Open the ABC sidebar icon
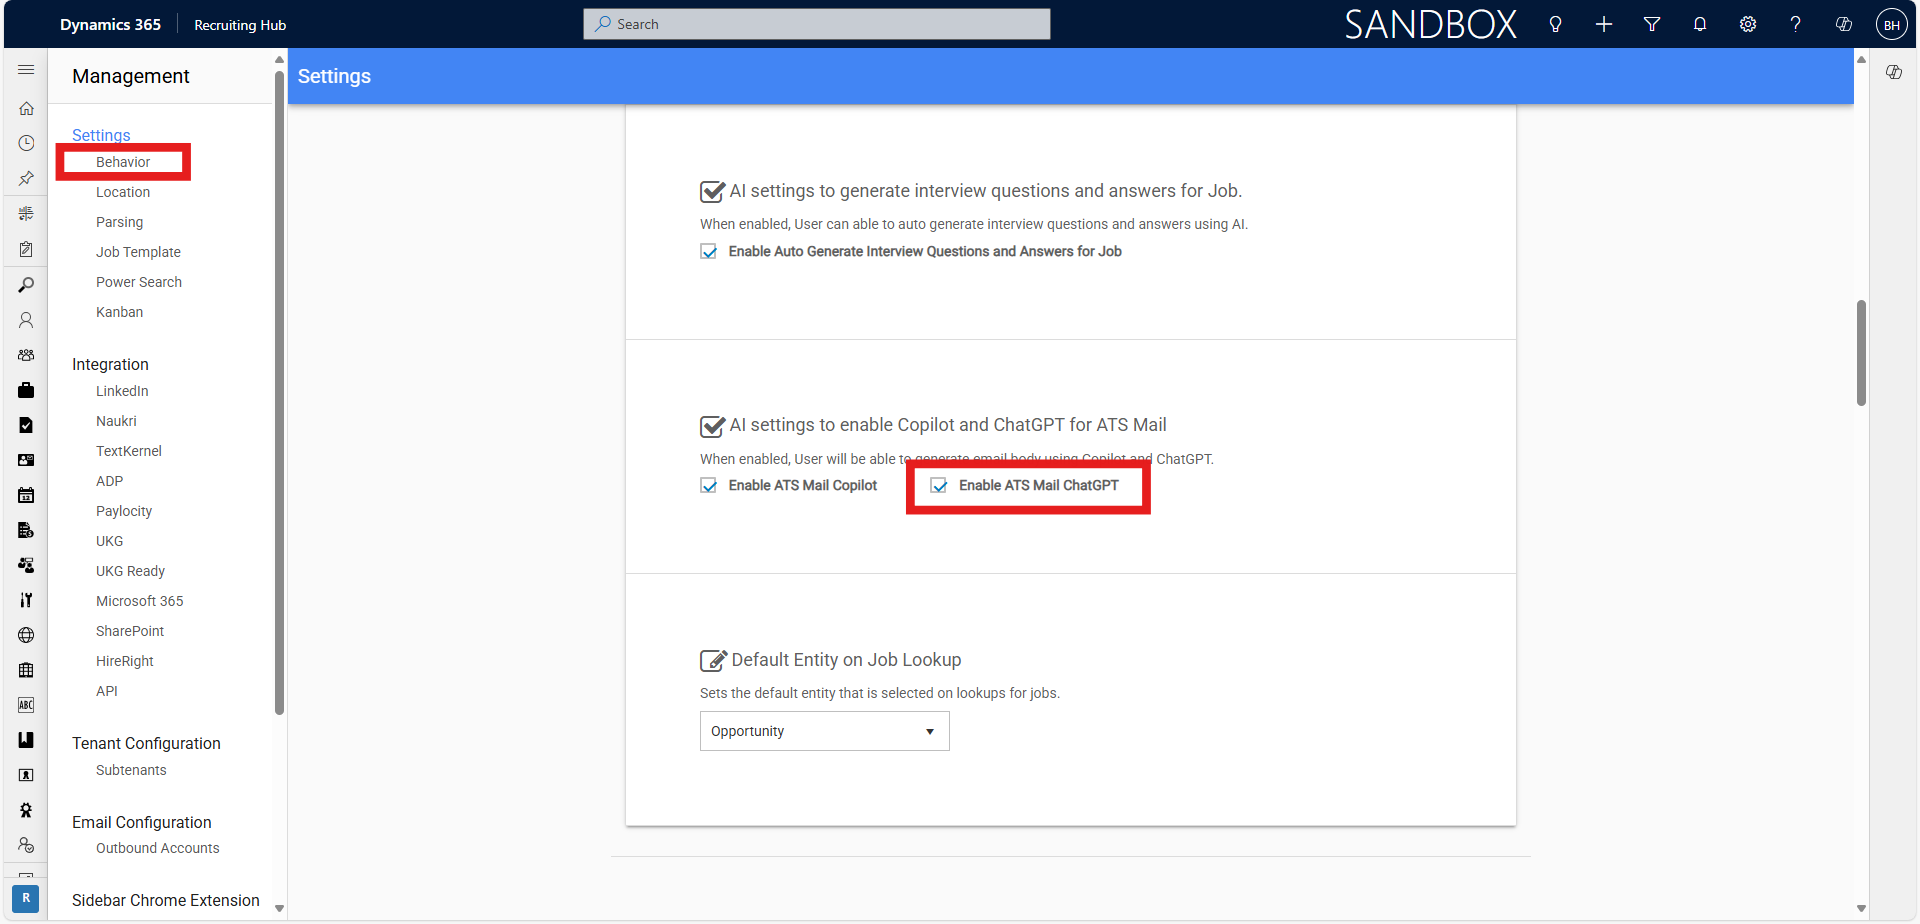1920x924 pixels. pos(26,705)
